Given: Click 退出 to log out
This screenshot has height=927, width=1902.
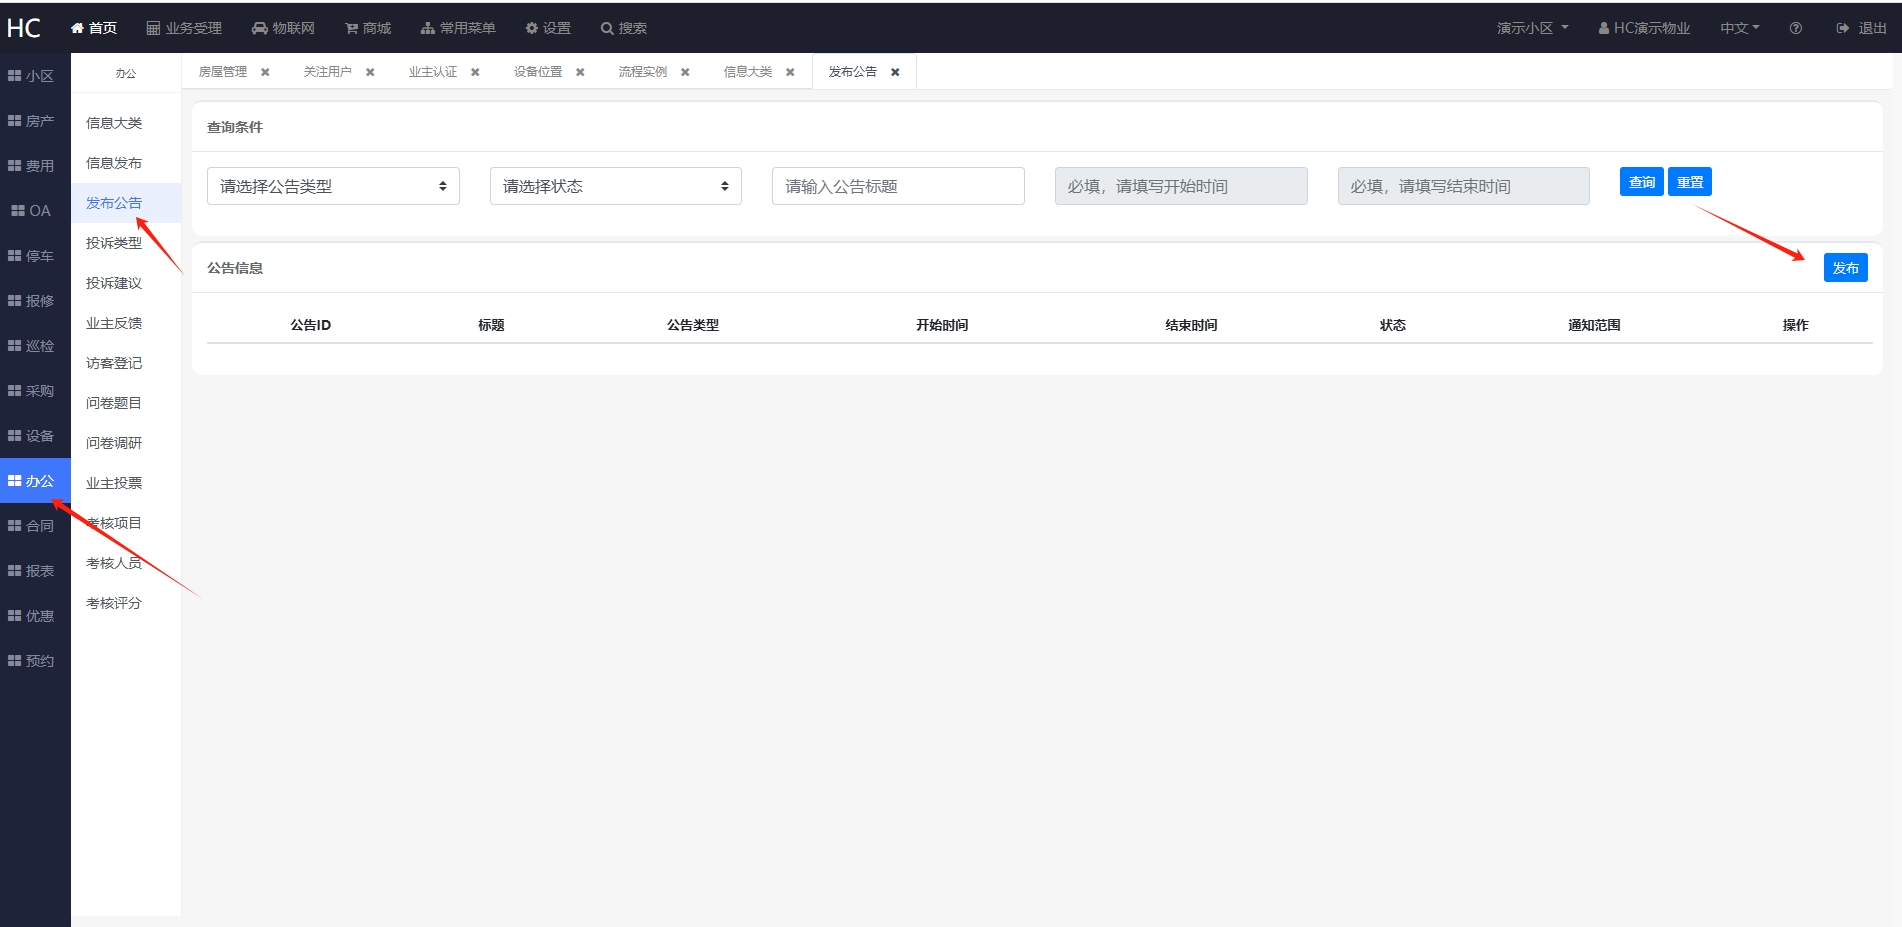Looking at the screenshot, I should [1861, 28].
